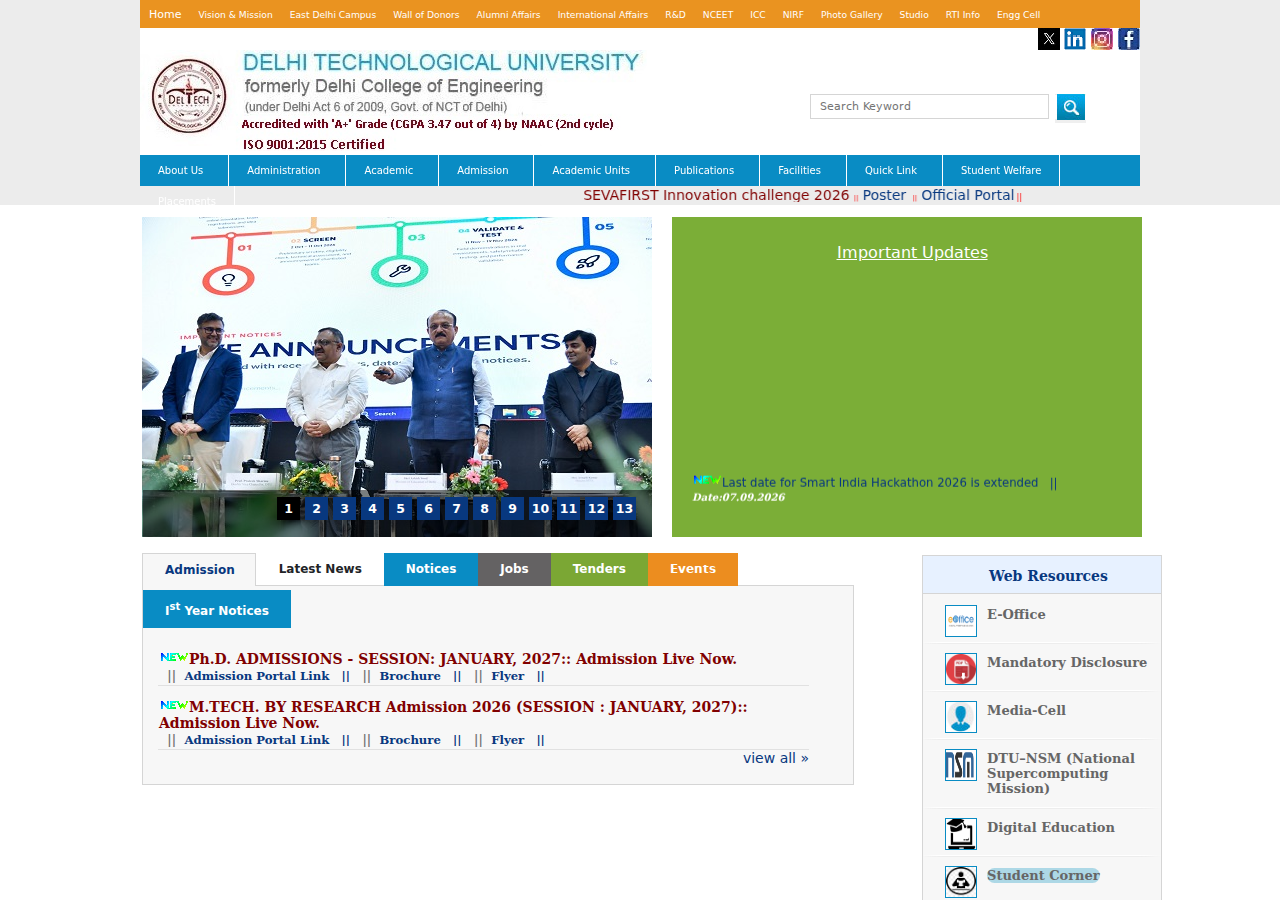Open Ist Year Notices button

pyautogui.click(x=217, y=609)
